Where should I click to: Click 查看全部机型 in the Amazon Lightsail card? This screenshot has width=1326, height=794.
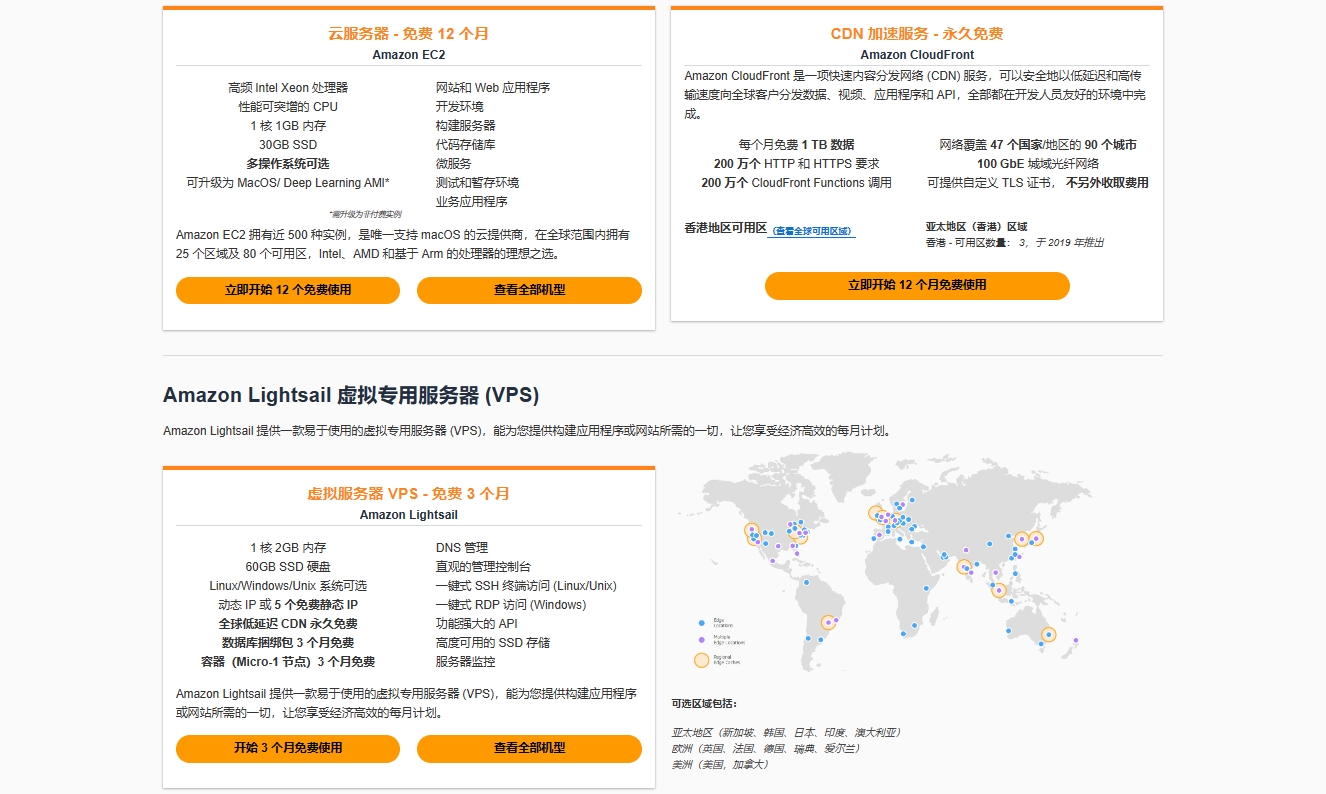(x=529, y=748)
